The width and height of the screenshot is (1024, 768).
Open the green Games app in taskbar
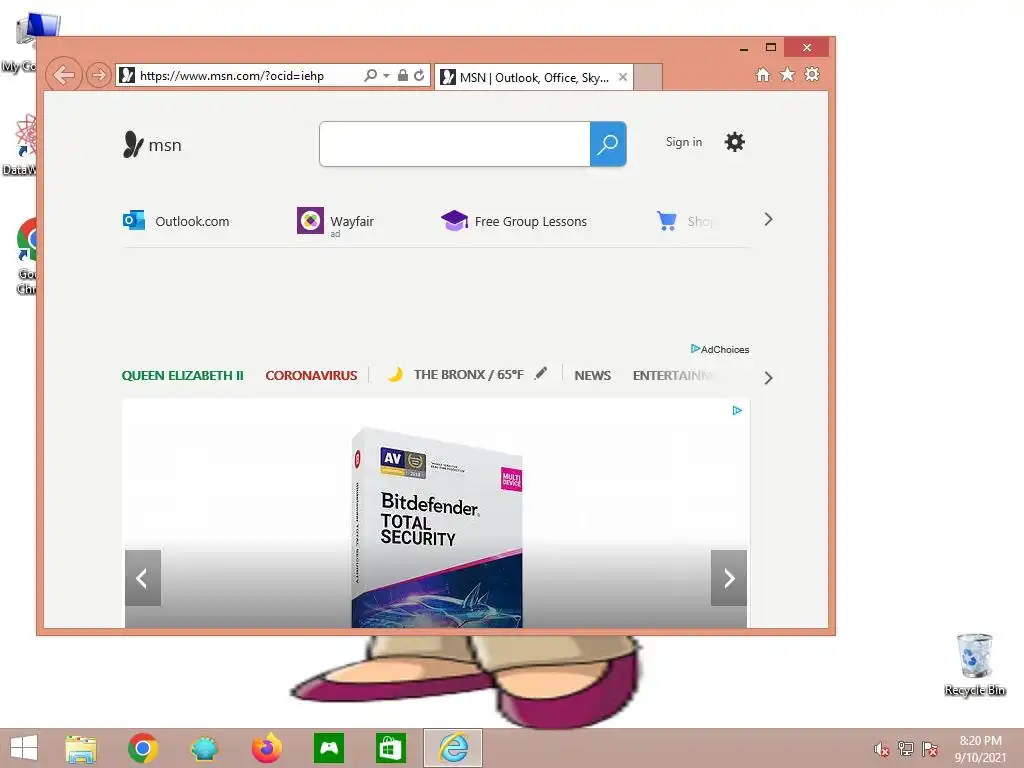[x=328, y=748]
